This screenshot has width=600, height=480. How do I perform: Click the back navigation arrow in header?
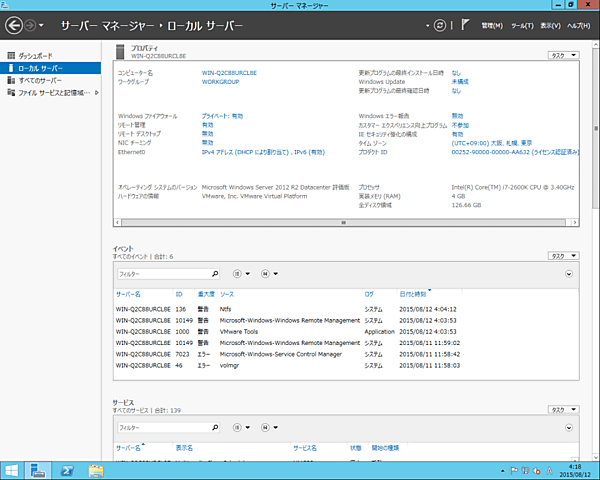12,24
